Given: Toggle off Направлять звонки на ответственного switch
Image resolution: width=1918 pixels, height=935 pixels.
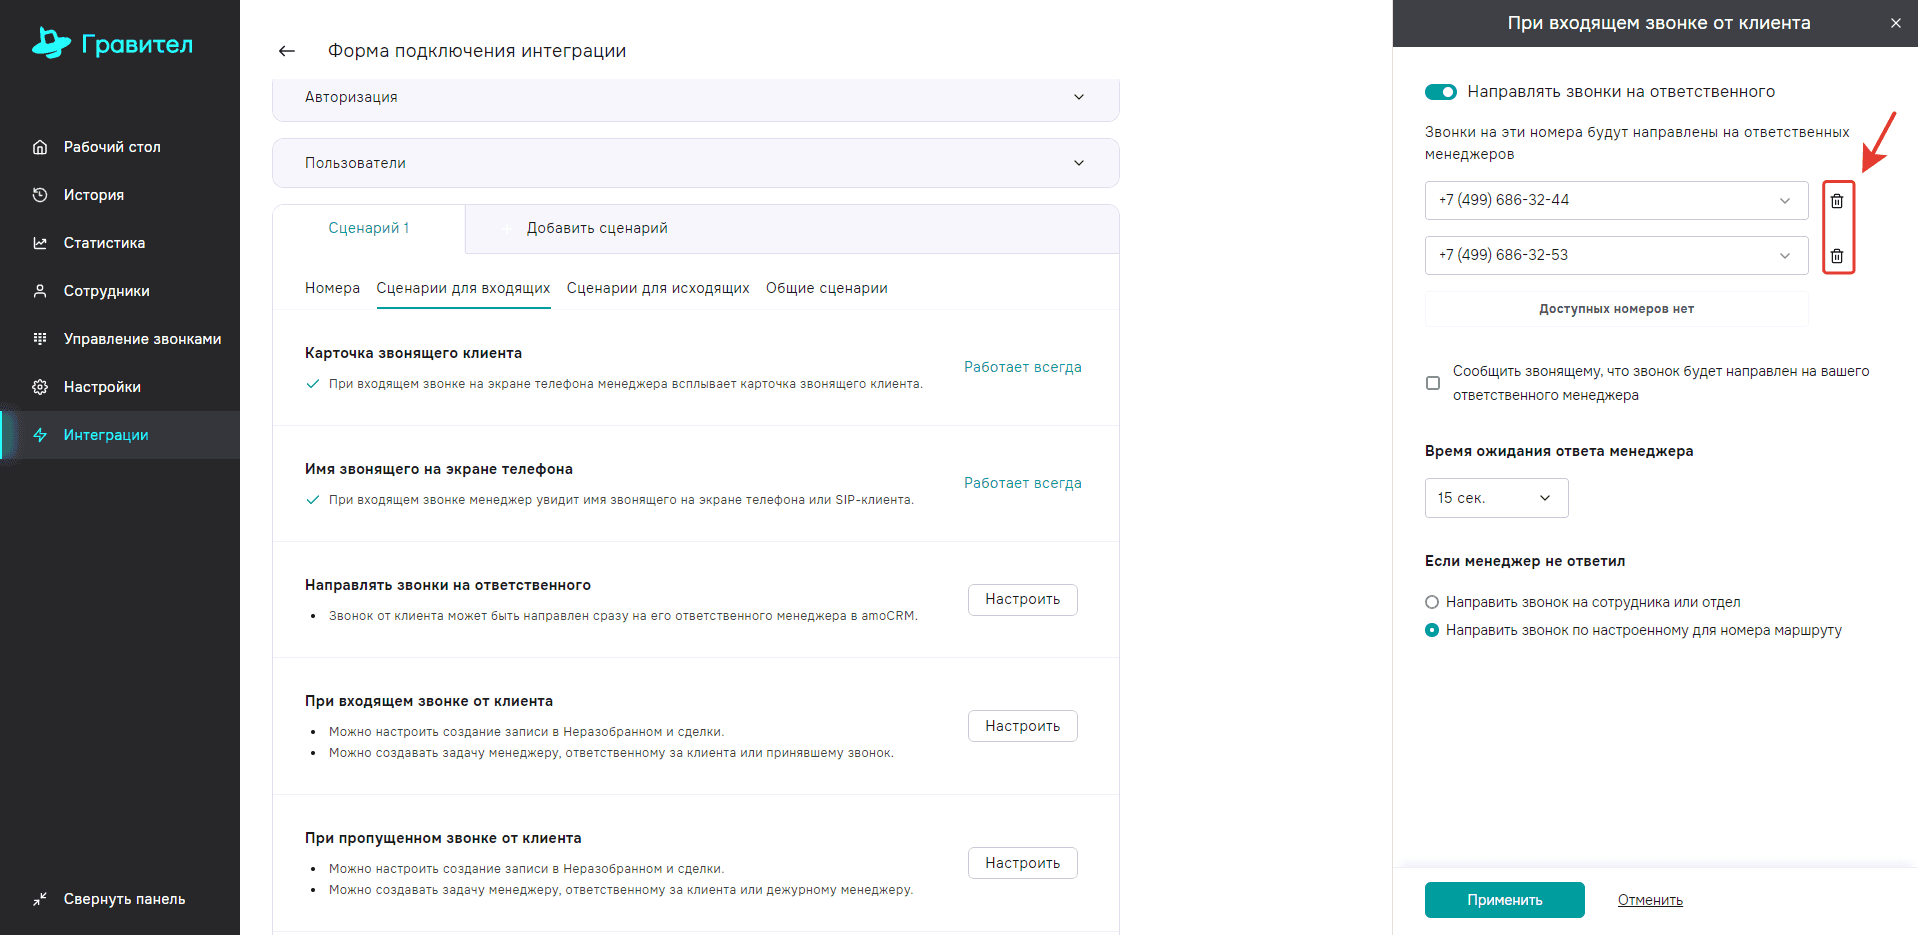Looking at the screenshot, I should [x=1441, y=92].
